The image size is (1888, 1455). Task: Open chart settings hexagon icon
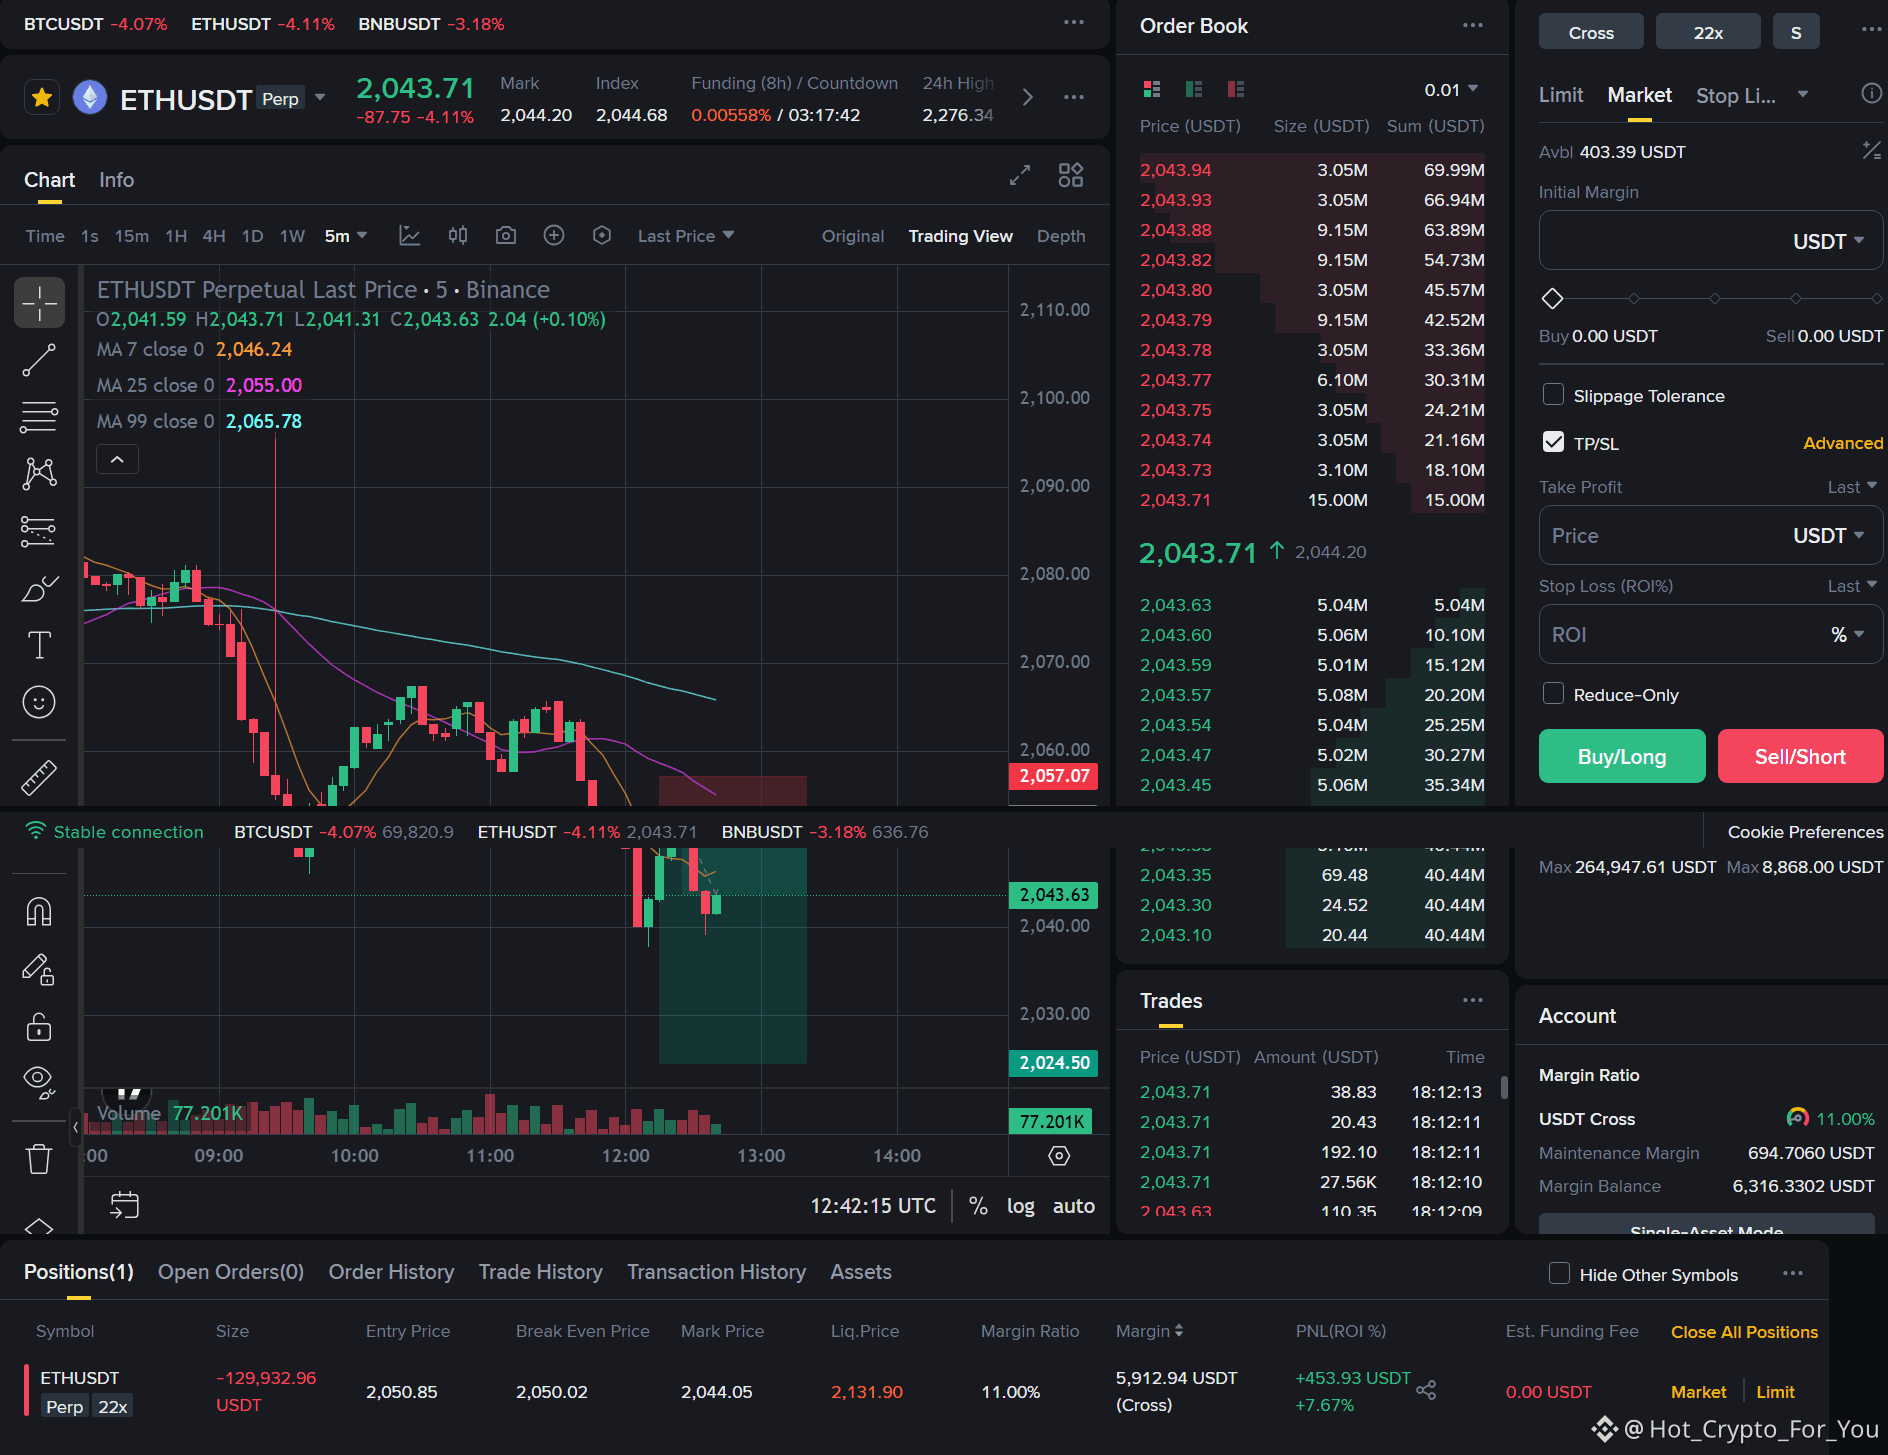pos(602,235)
